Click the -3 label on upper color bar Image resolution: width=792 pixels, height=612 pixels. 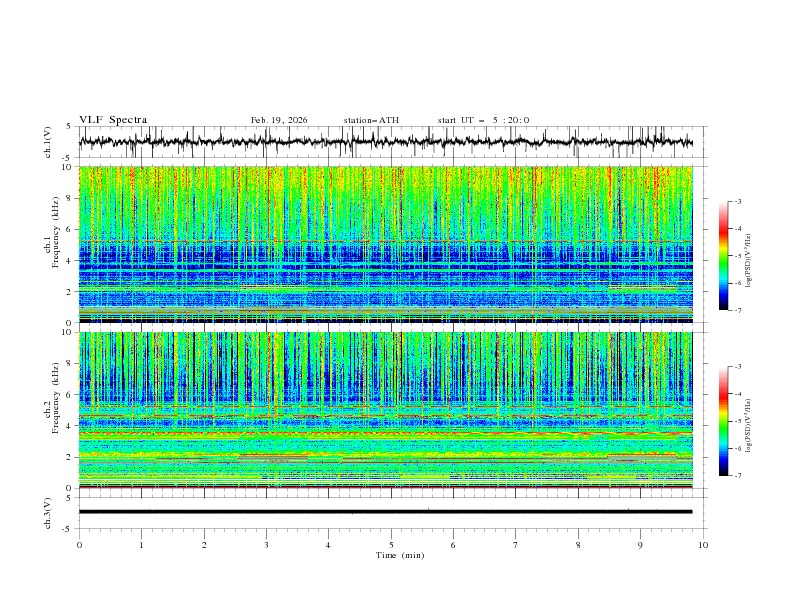[737, 202]
